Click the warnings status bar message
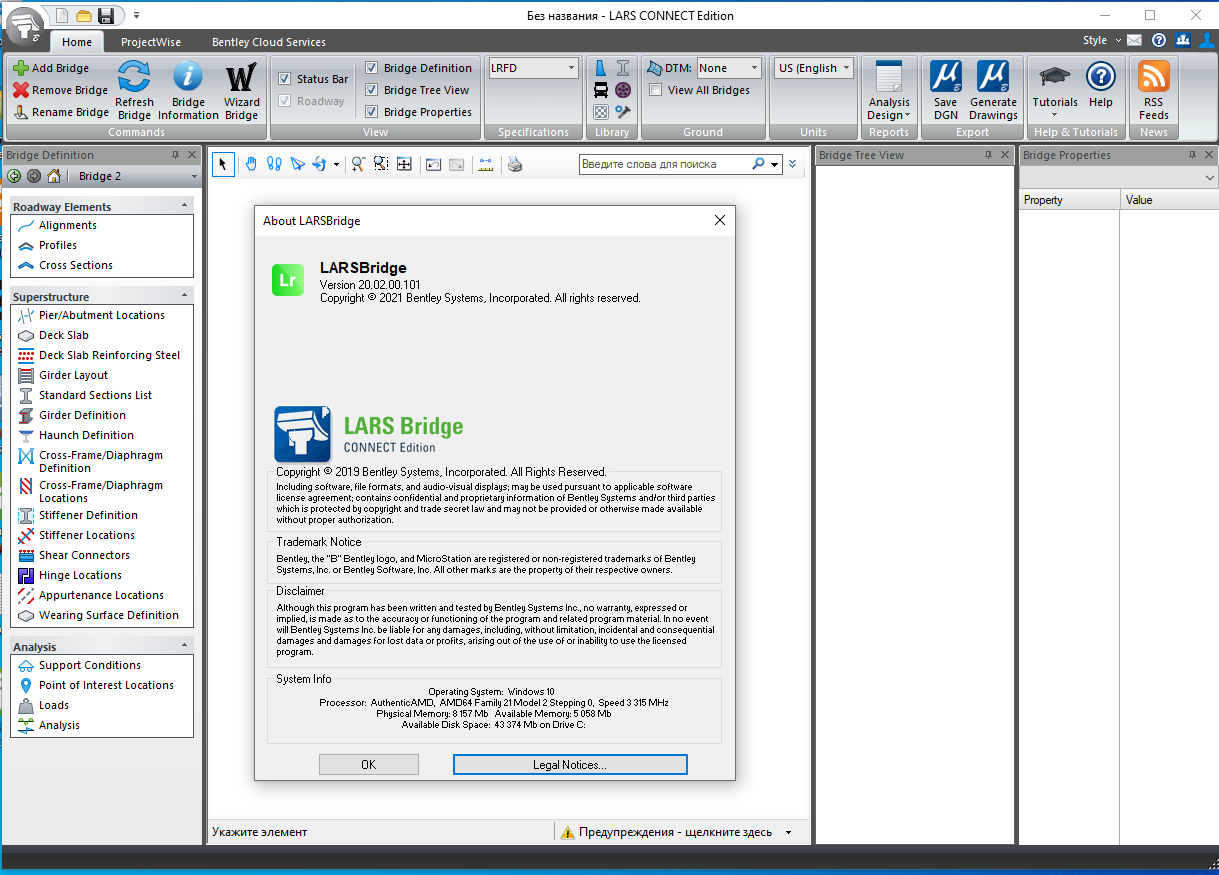Image resolution: width=1219 pixels, height=875 pixels. coord(675,832)
